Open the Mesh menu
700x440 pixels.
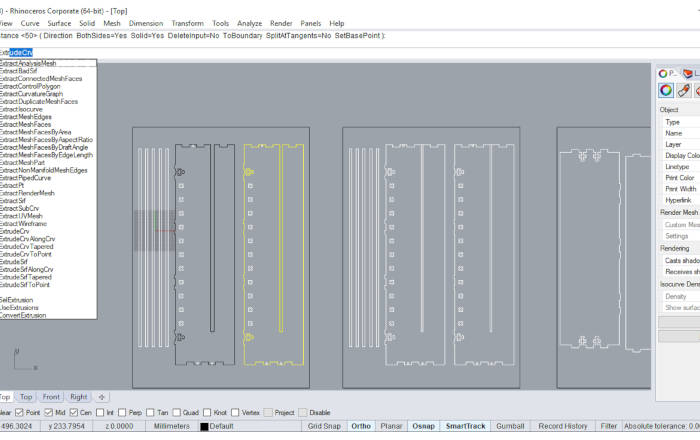112,23
